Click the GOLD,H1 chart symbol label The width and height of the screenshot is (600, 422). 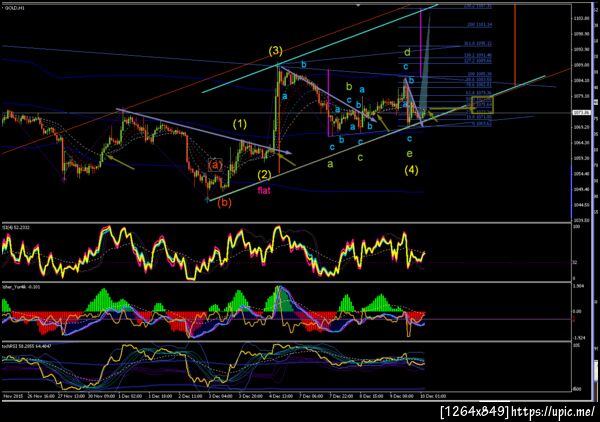15,8
